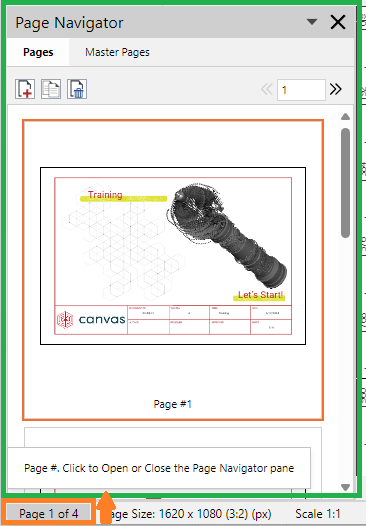366x526 pixels.
Task: Go to next page arrows
Action: 335,89
